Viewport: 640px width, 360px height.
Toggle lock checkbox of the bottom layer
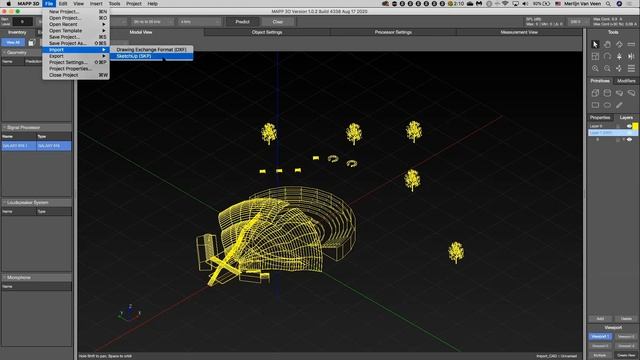[618, 139]
